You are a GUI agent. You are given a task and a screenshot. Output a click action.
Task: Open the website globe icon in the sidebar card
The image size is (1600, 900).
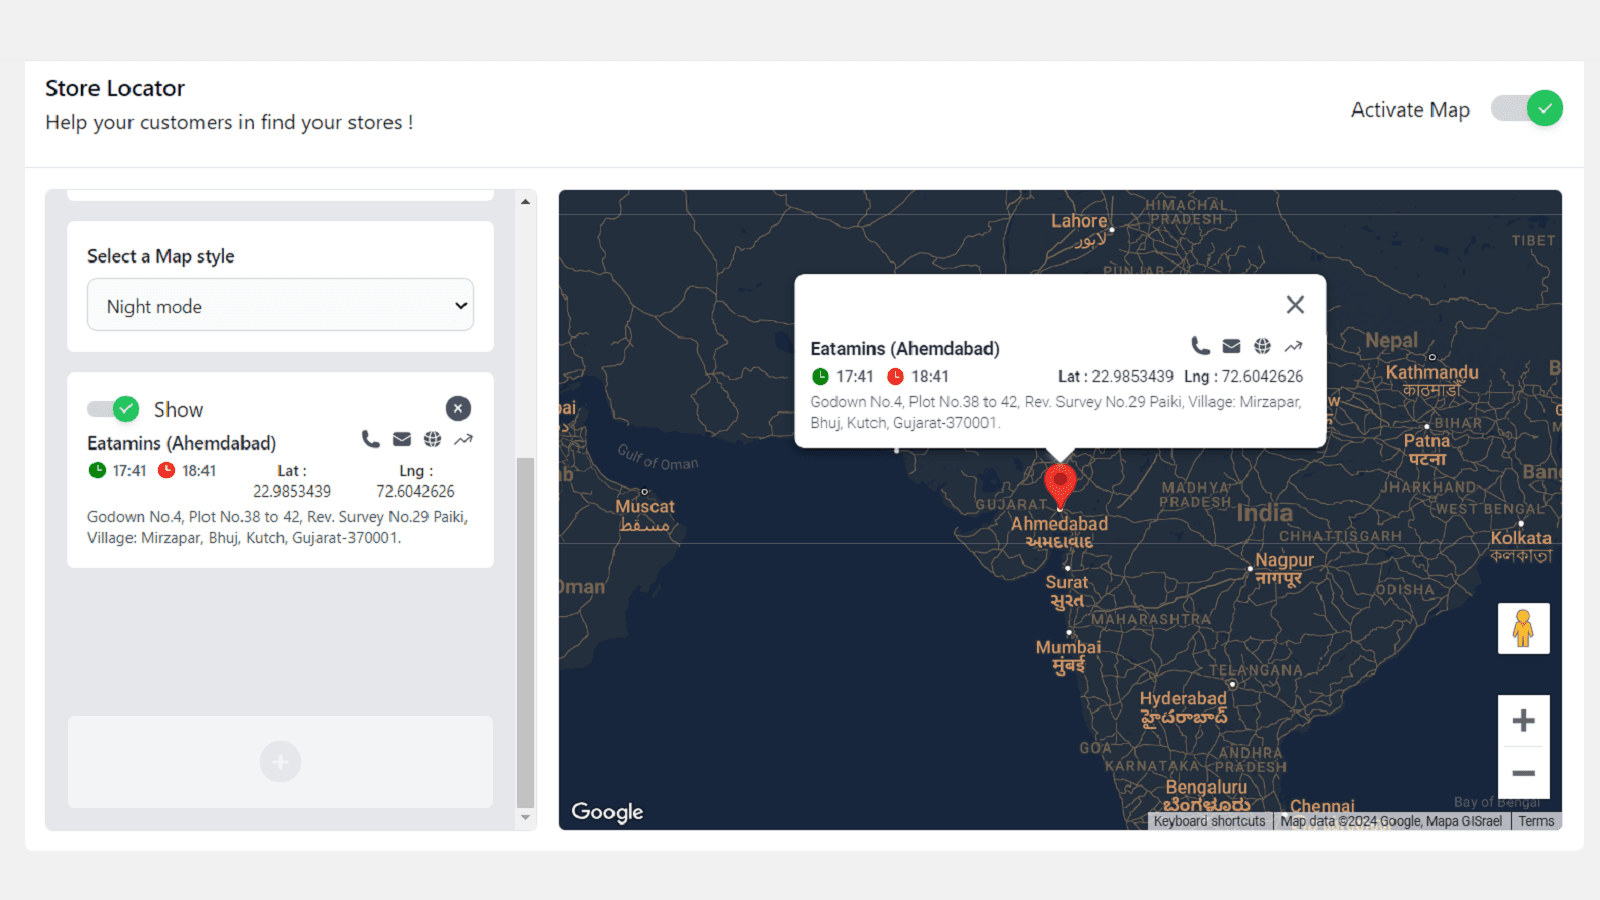click(432, 439)
